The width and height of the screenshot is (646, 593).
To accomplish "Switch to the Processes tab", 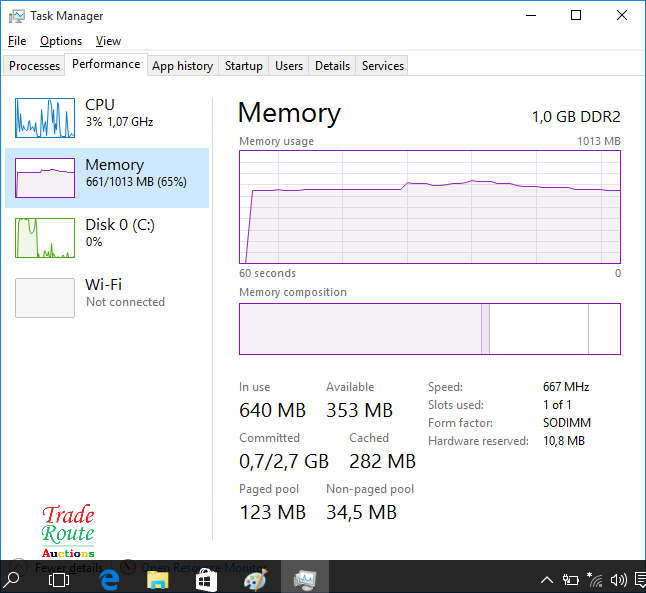I will coord(35,66).
